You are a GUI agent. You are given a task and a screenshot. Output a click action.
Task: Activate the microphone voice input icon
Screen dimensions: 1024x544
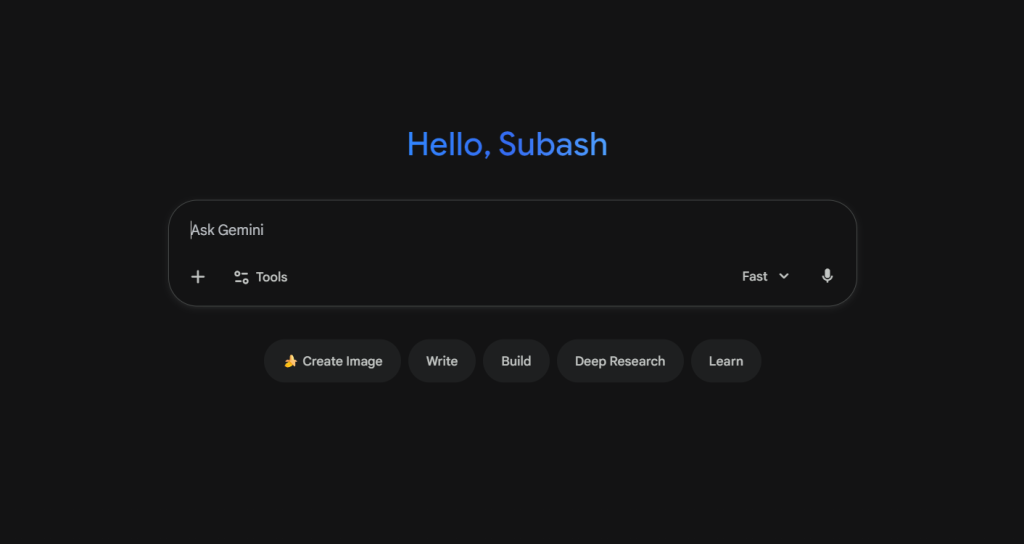[x=827, y=276]
